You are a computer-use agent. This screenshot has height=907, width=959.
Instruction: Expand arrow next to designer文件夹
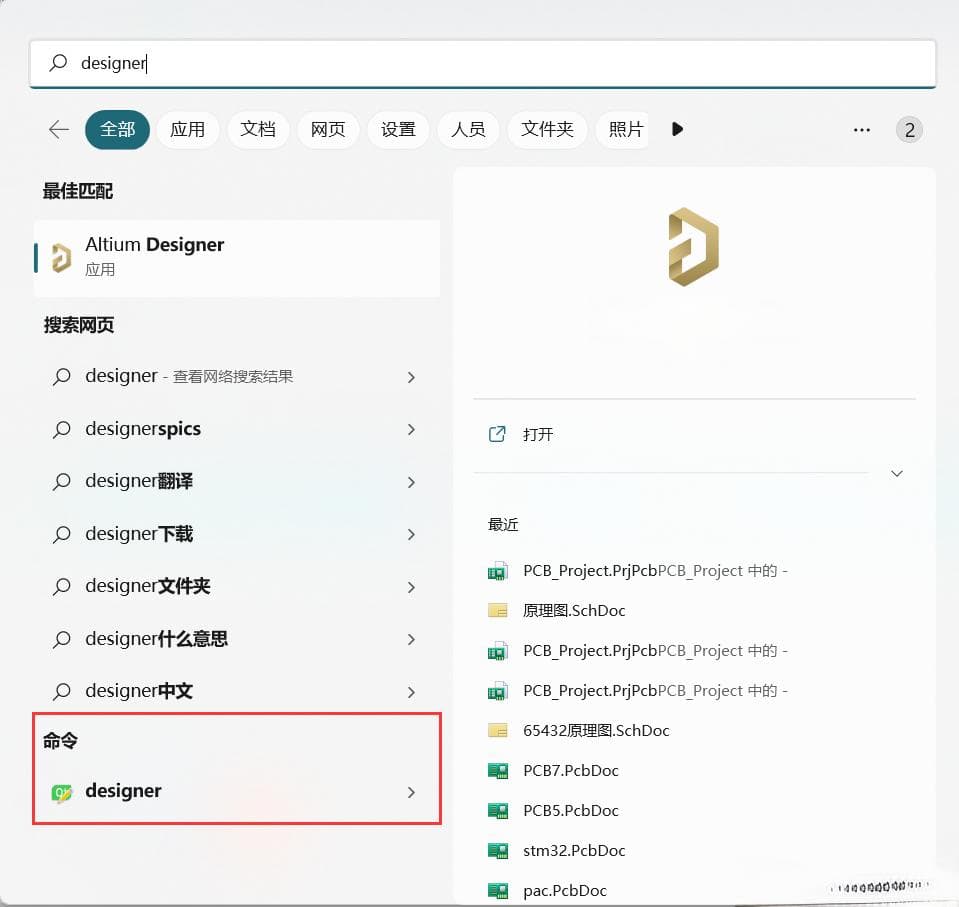(x=412, y=587)
